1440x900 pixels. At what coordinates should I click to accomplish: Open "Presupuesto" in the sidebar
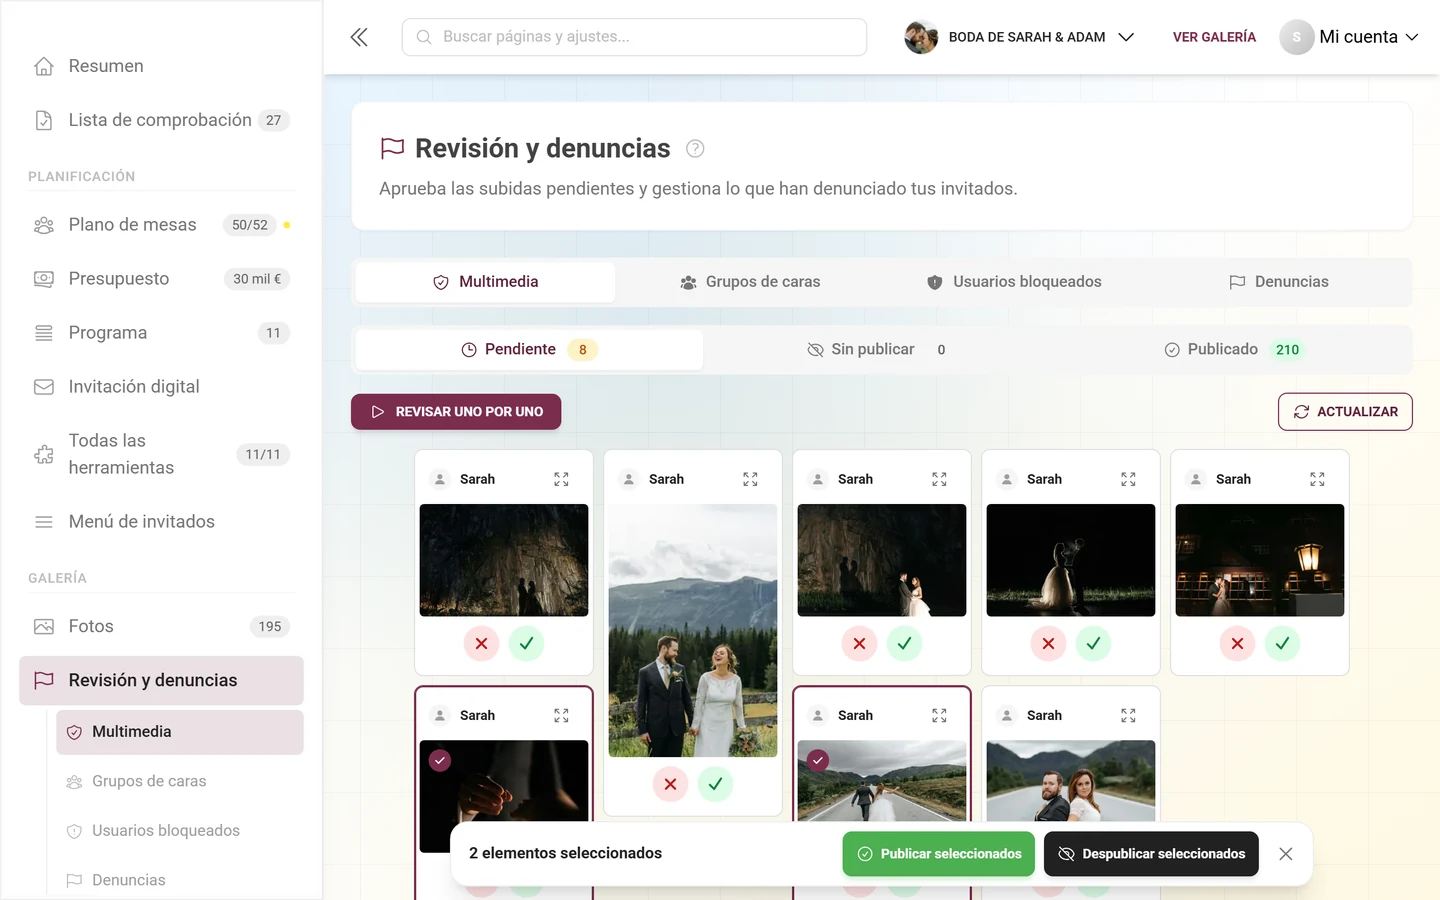pos(161,279)
